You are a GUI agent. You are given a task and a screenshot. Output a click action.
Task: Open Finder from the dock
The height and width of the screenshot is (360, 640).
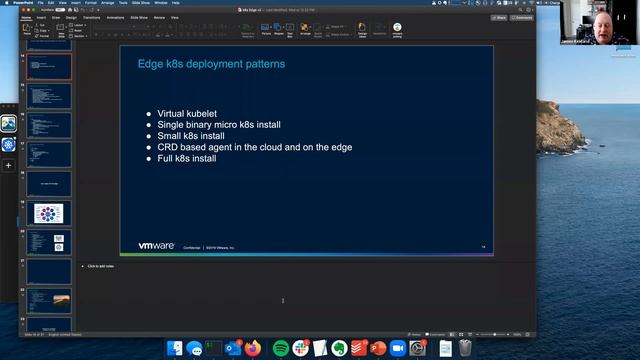pyautogui.click(x=175, y=348)
